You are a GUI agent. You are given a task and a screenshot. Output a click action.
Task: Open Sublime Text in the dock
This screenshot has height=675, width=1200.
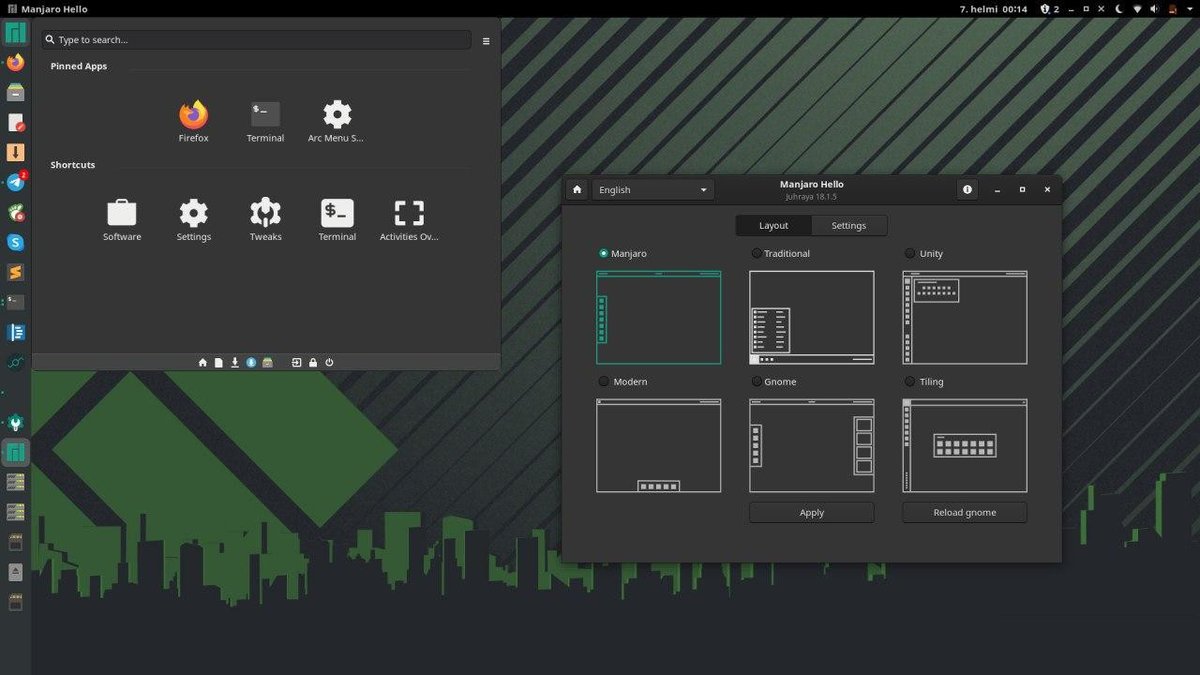tap(15, 272)
